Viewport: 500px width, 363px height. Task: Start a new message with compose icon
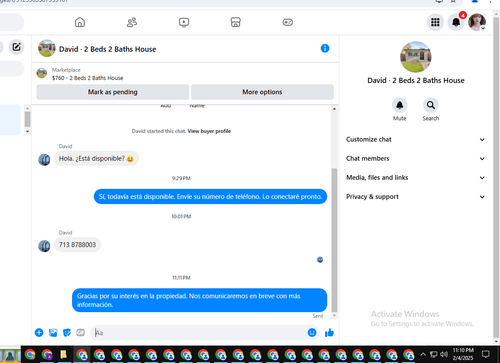pos(16,47)
